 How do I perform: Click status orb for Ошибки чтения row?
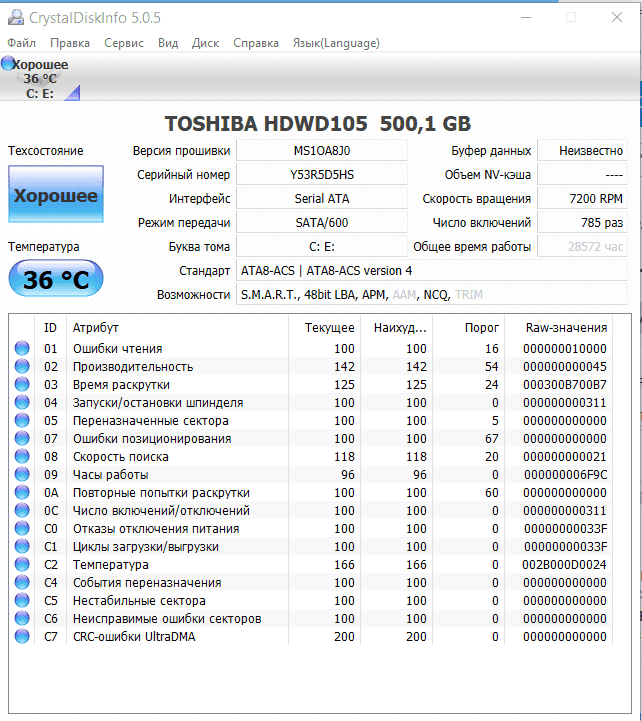(22, 348)
